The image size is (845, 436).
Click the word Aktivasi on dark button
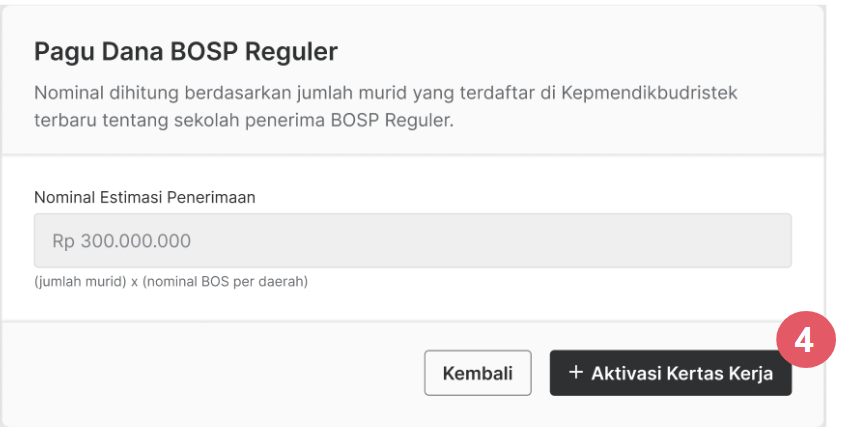click(626, 373)
